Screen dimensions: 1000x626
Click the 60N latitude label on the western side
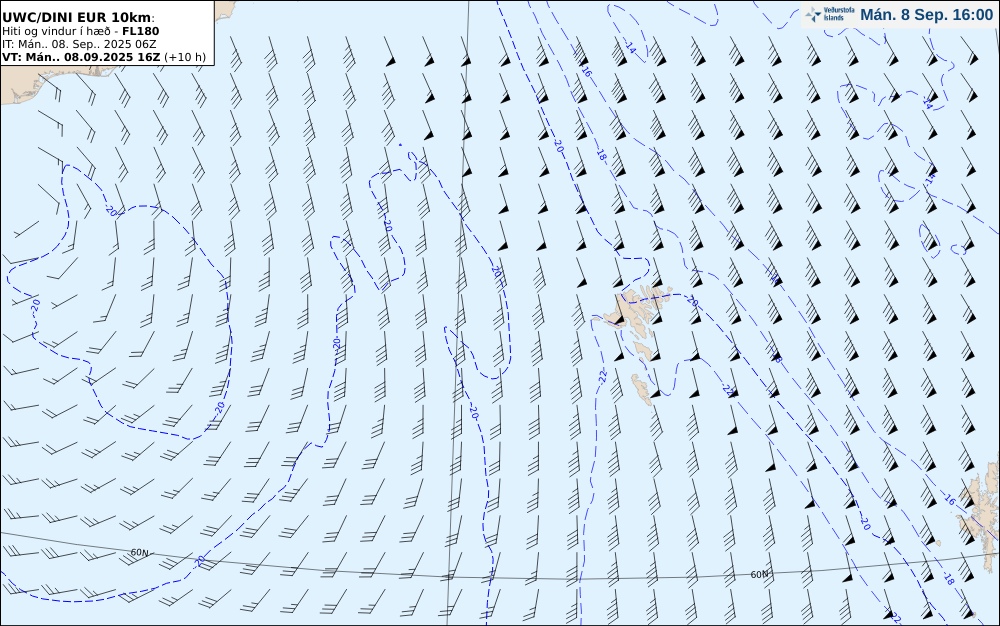pyautogui.click(x=140, y=552)
